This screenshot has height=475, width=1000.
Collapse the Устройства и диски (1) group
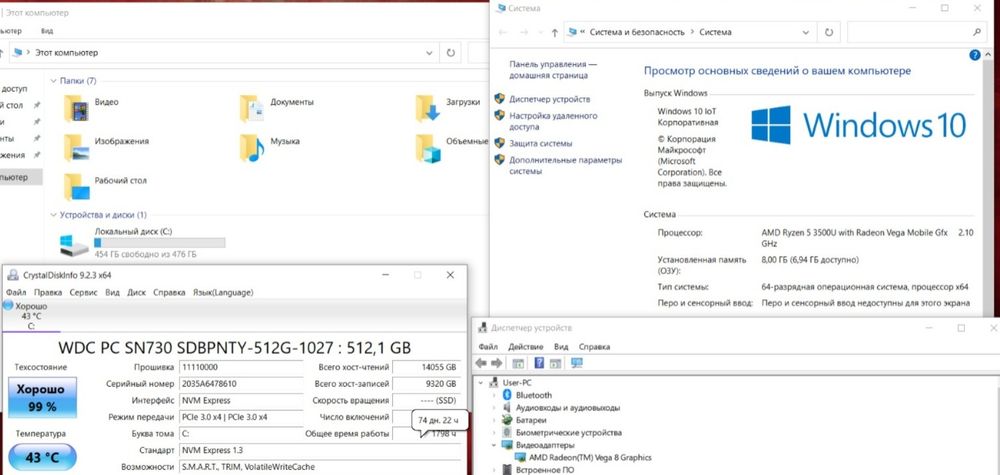click(54, 215)
